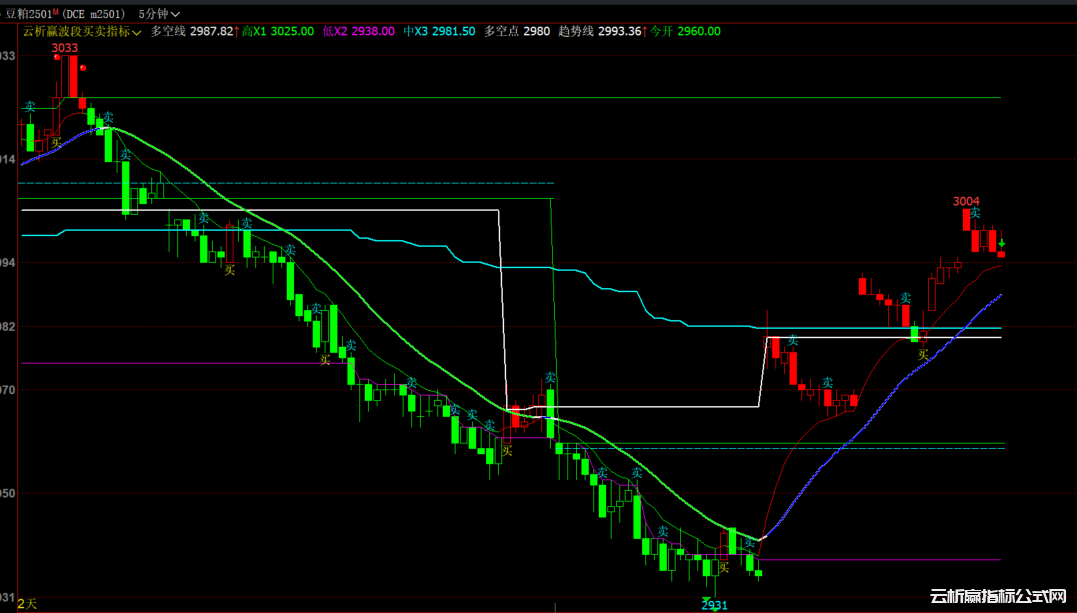The width and height of the screenshot is (1077, 613).
Task: Click the 3033 high price label
Action: 65,48
